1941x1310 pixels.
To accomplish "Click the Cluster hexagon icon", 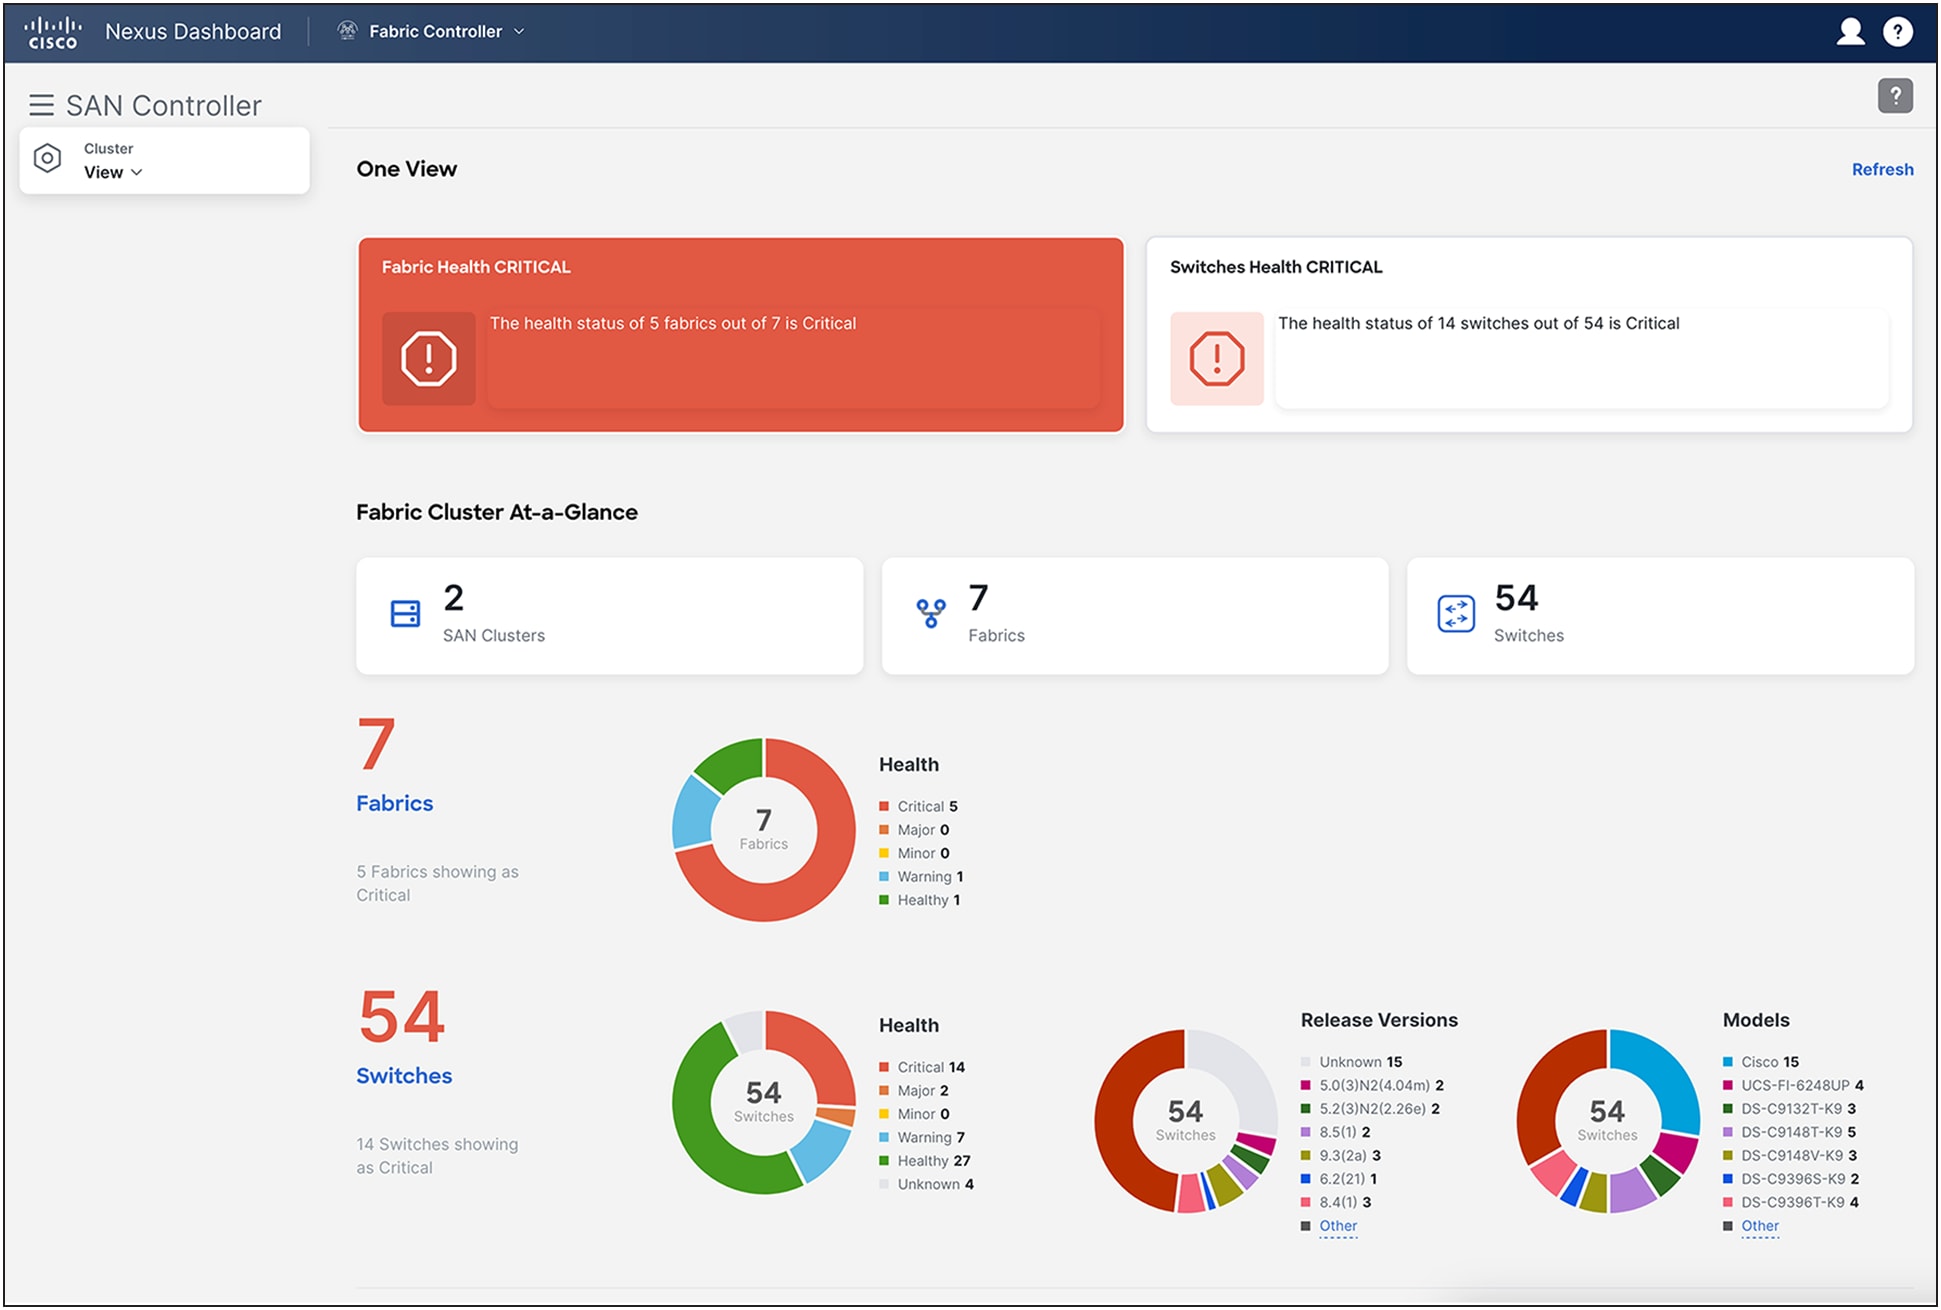I will tap(47, 158).
